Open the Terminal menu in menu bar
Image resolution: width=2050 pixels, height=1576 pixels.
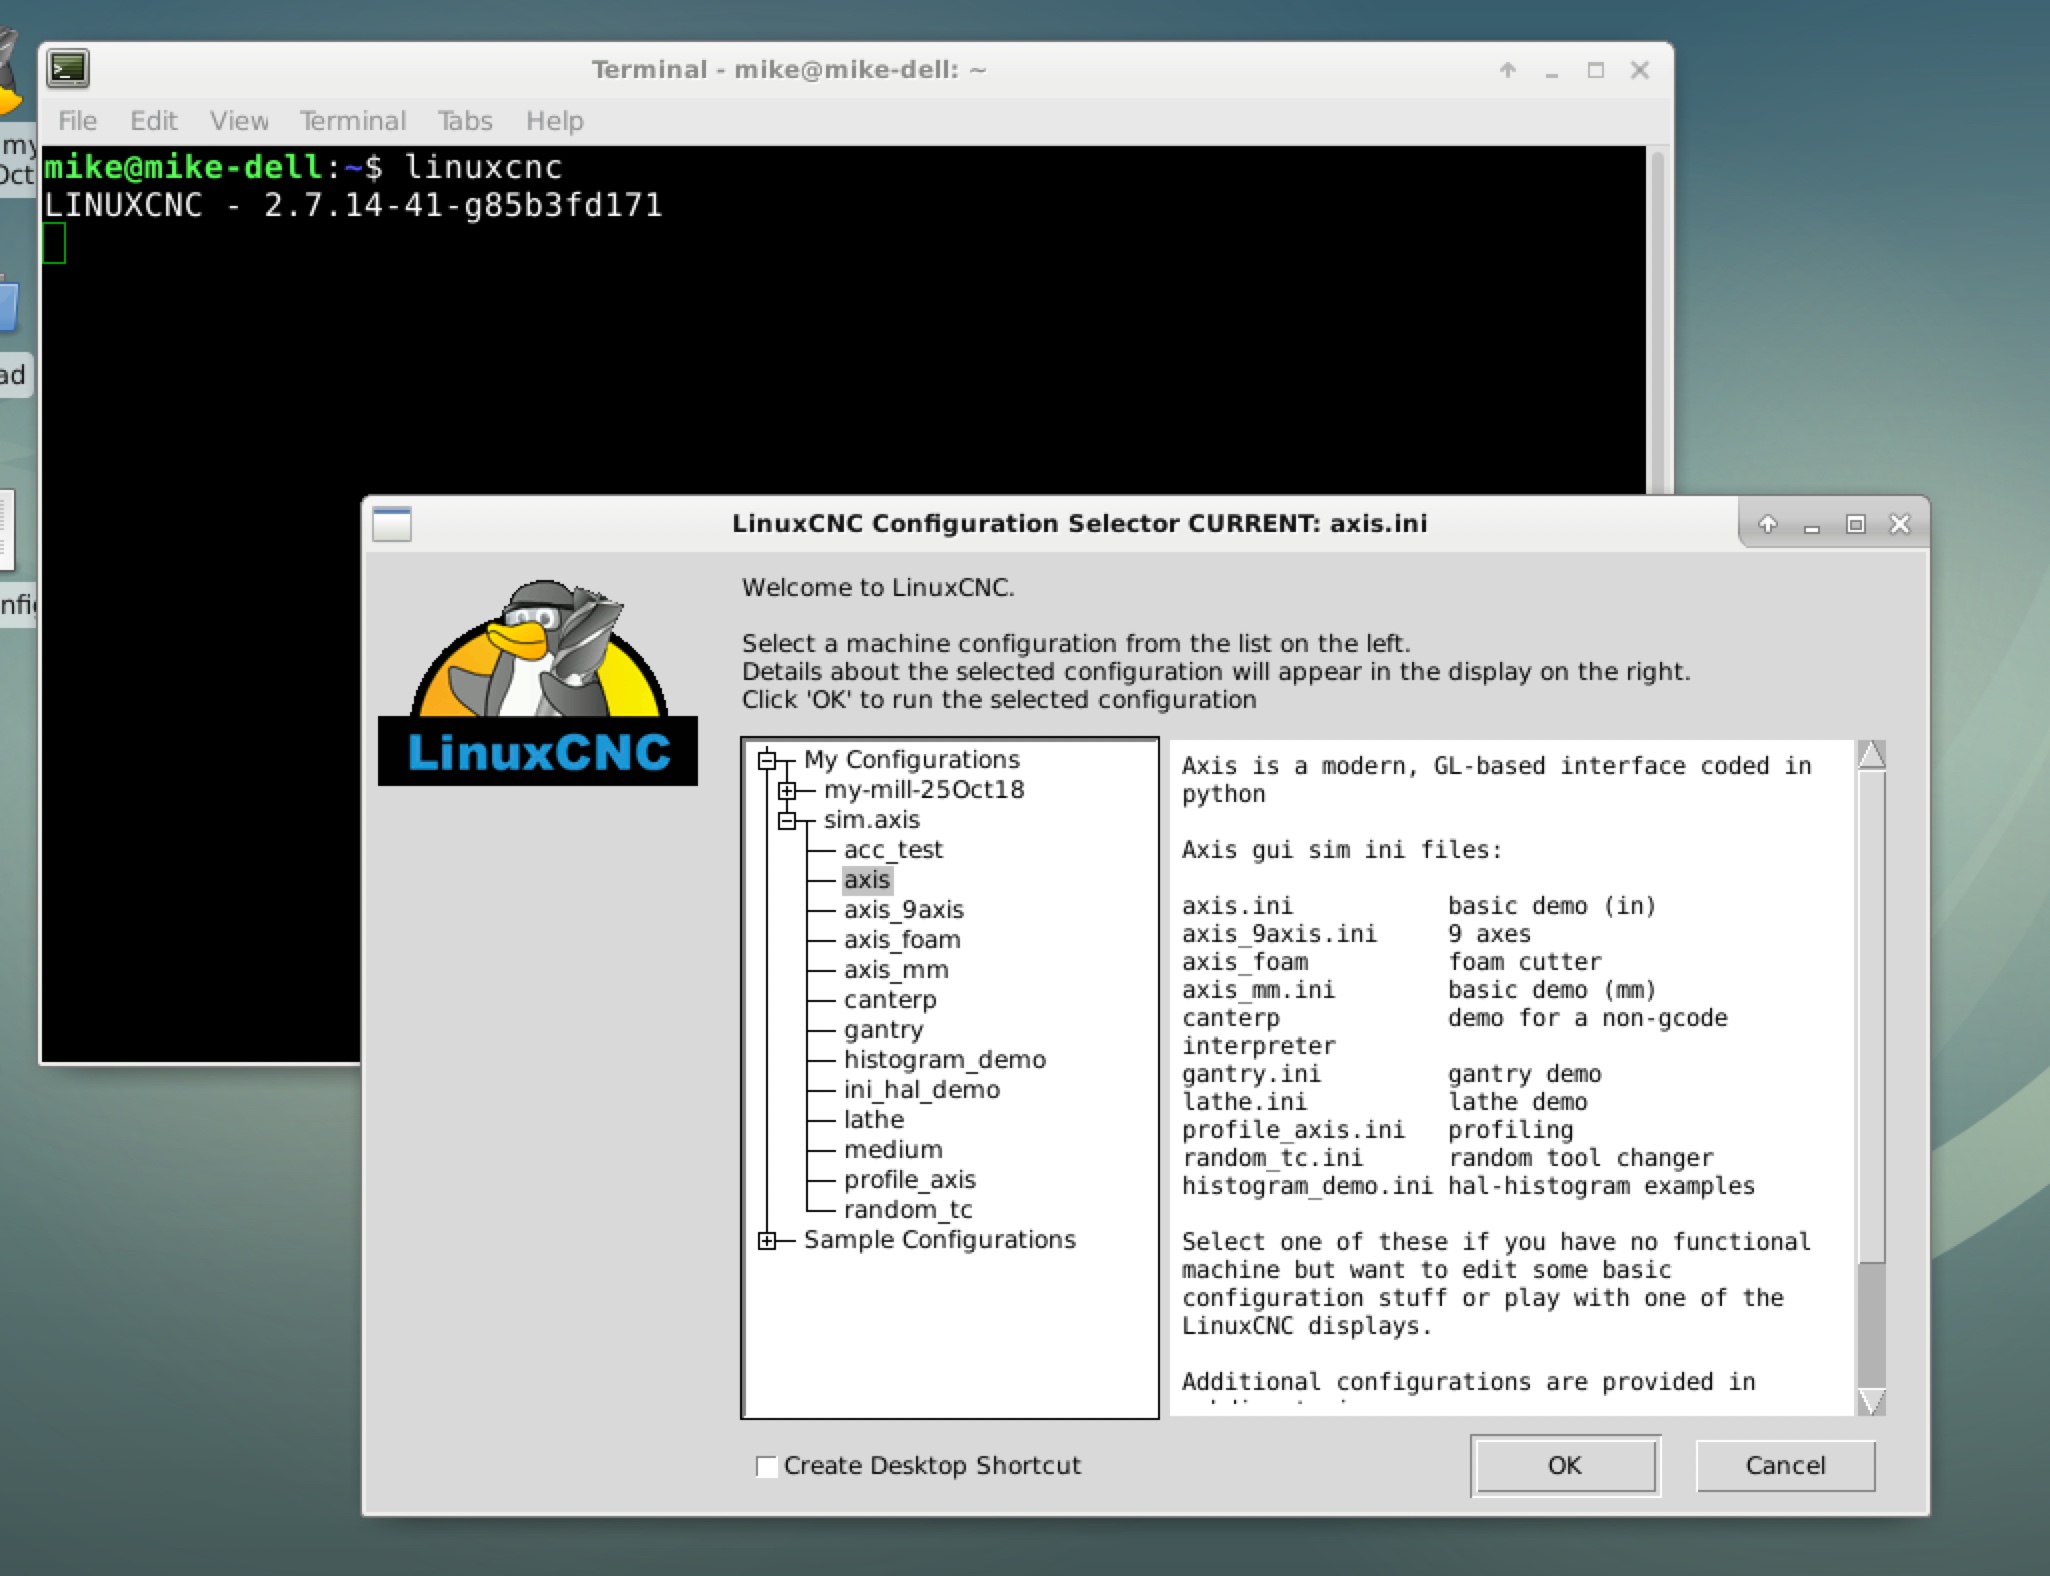[353, 121]
